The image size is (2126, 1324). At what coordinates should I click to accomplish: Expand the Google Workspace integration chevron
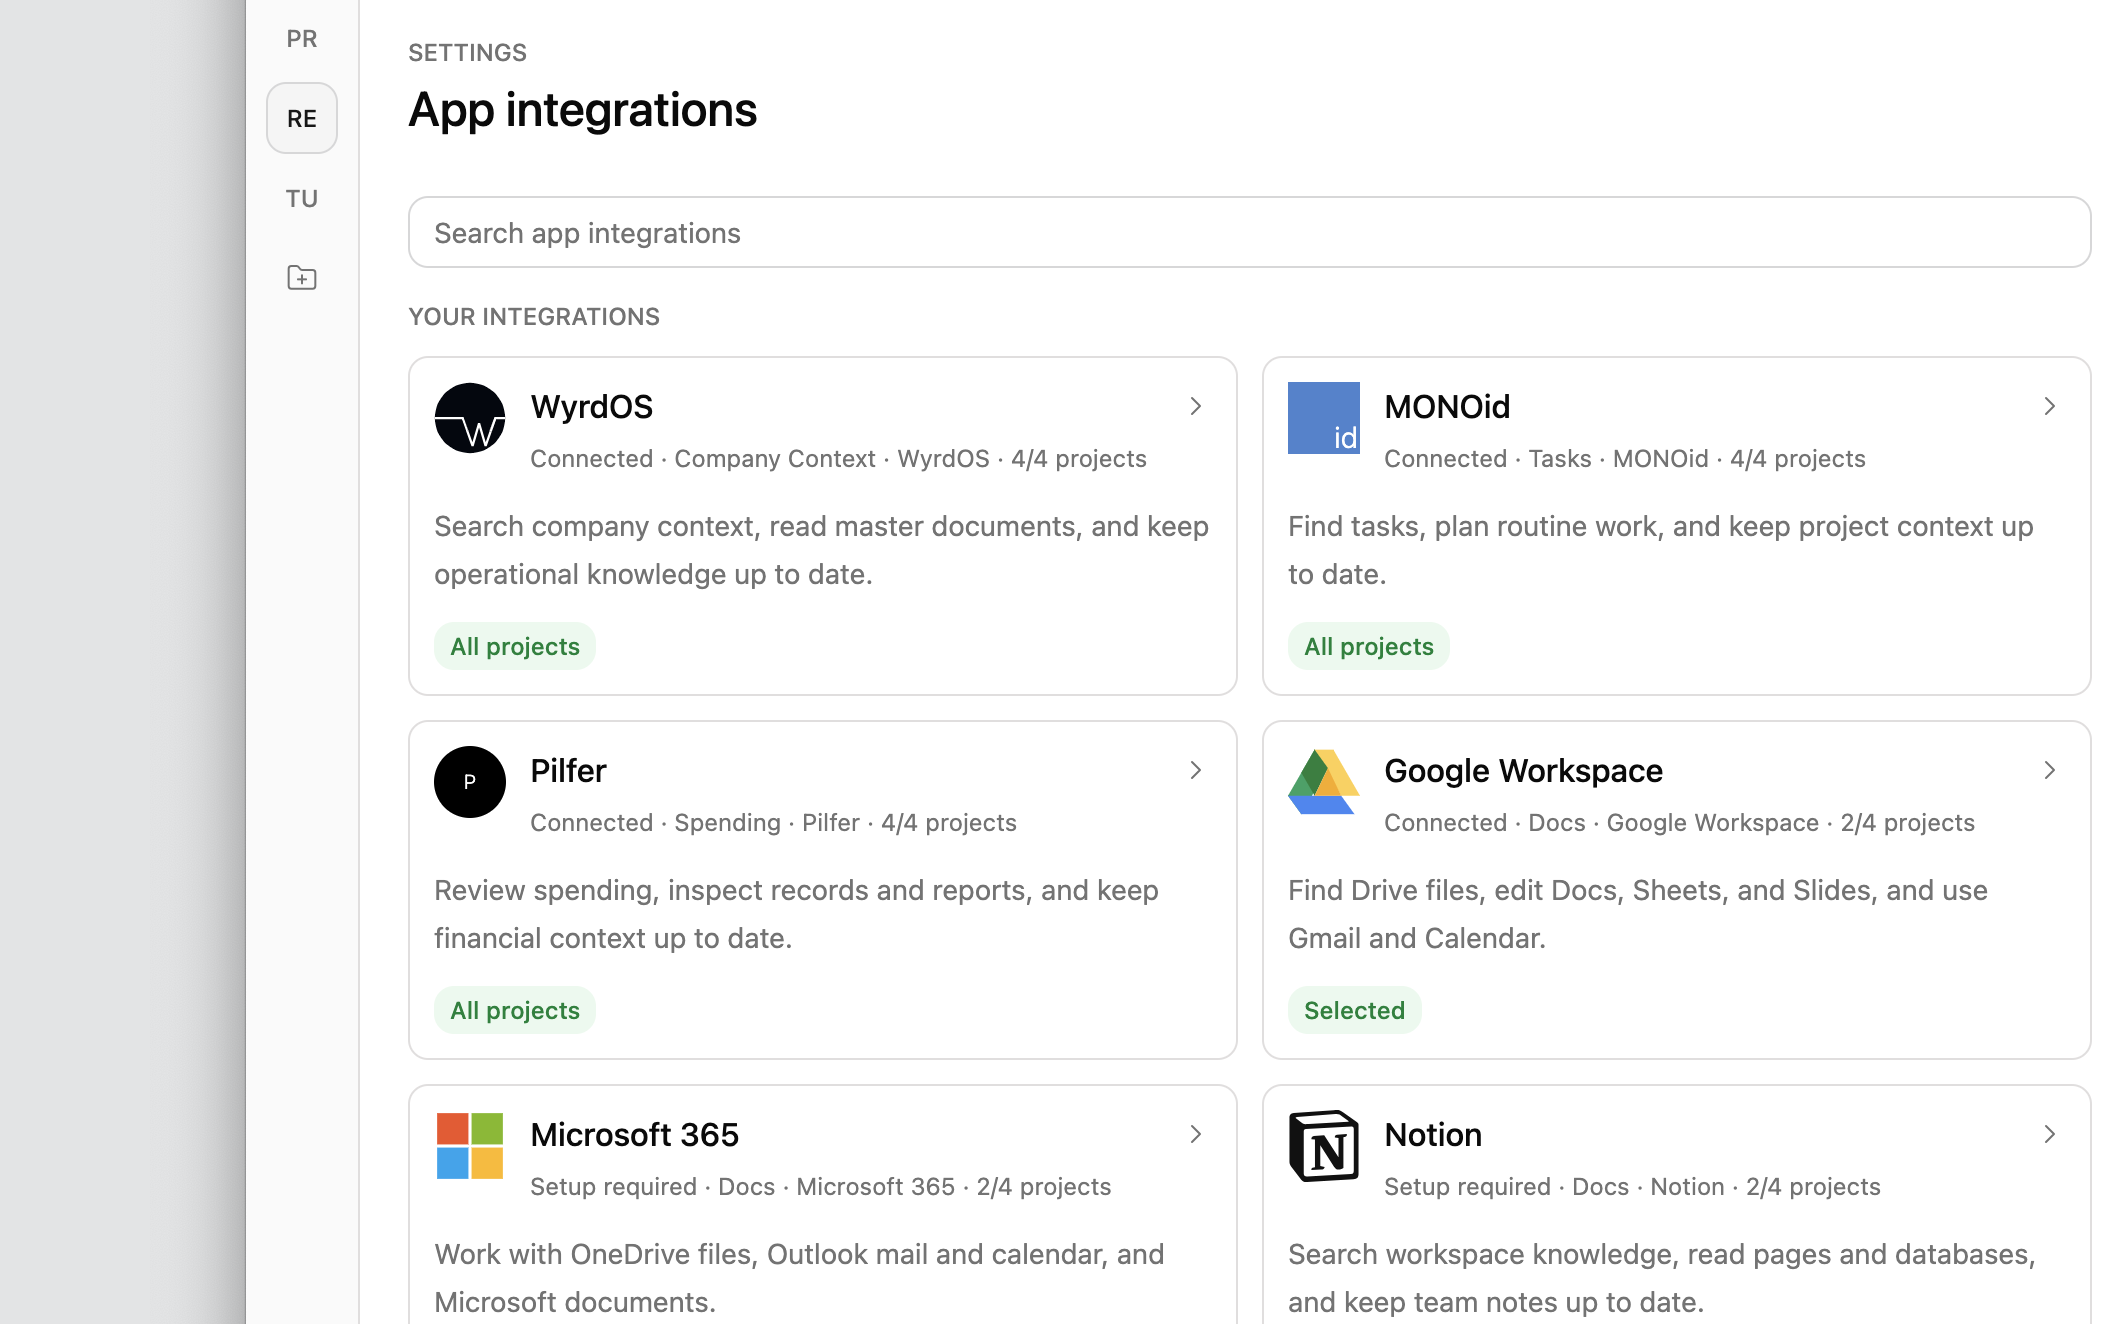[x=2050, y=770]
